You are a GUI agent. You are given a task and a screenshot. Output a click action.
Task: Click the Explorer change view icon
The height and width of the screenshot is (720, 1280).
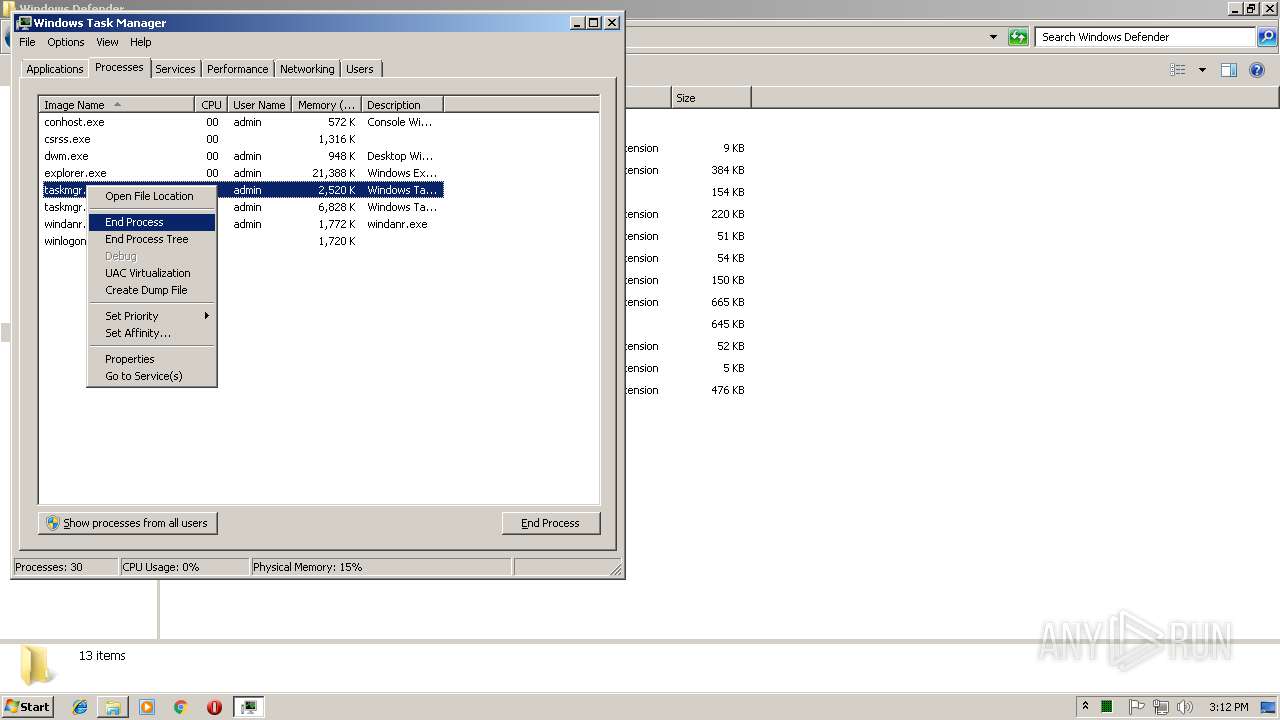coord(1178,70)
